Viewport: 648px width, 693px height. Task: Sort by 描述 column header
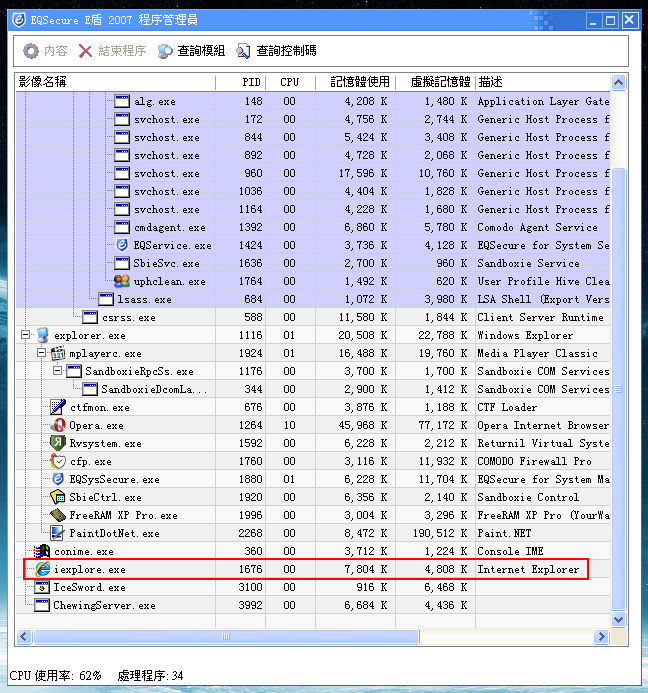543,82
